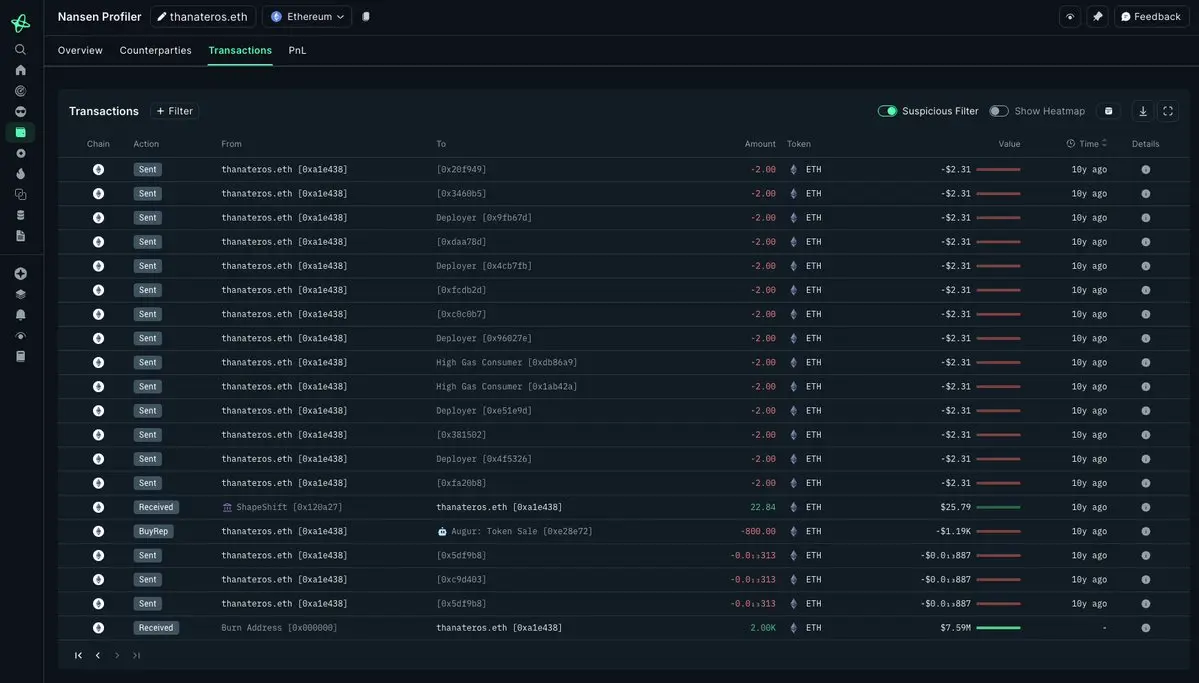Click the Nansen Profiler title
The height and width of the screenshot is (683, 1199).
99,17
